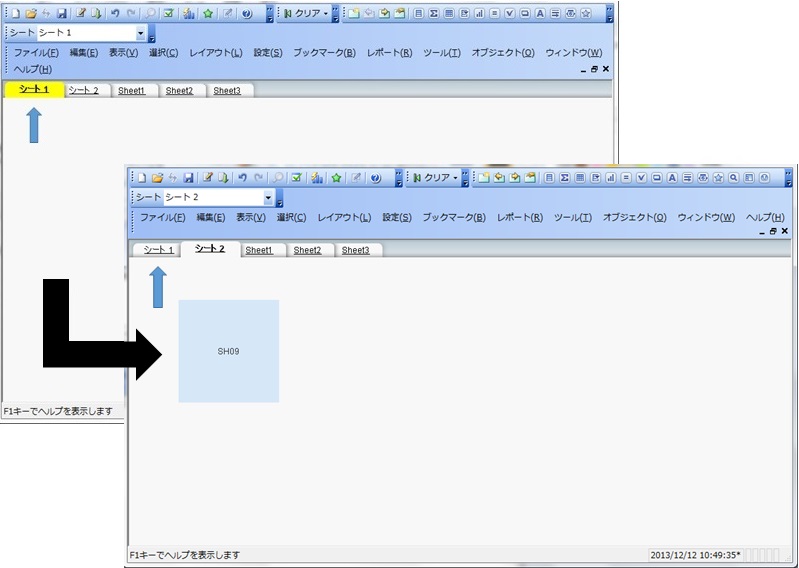Click Undo arrow in front window
The width and height of the screenshot is (799, 568).
pos(243,178)
